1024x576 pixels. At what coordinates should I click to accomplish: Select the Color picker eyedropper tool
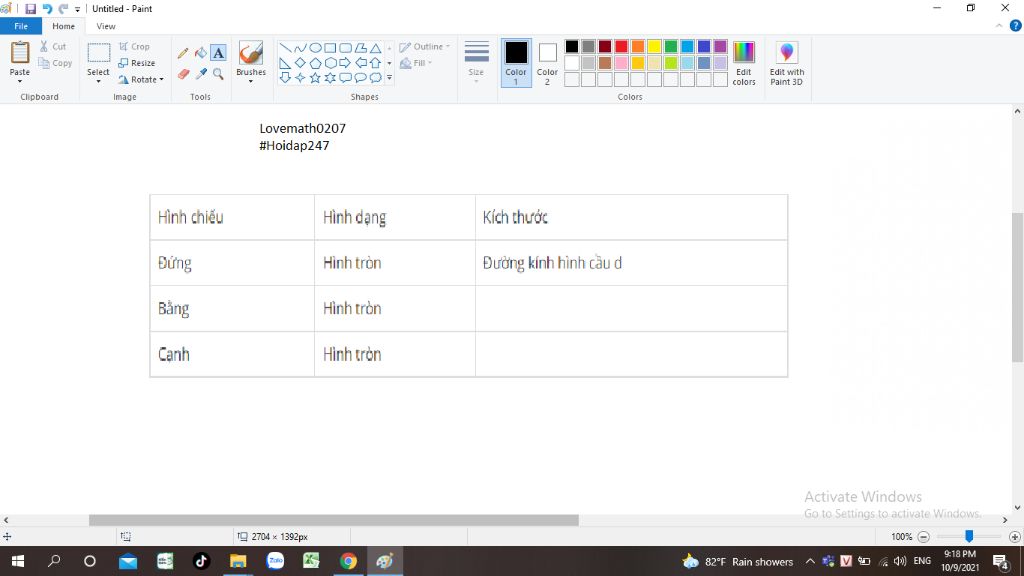click(x=200, y=74)
